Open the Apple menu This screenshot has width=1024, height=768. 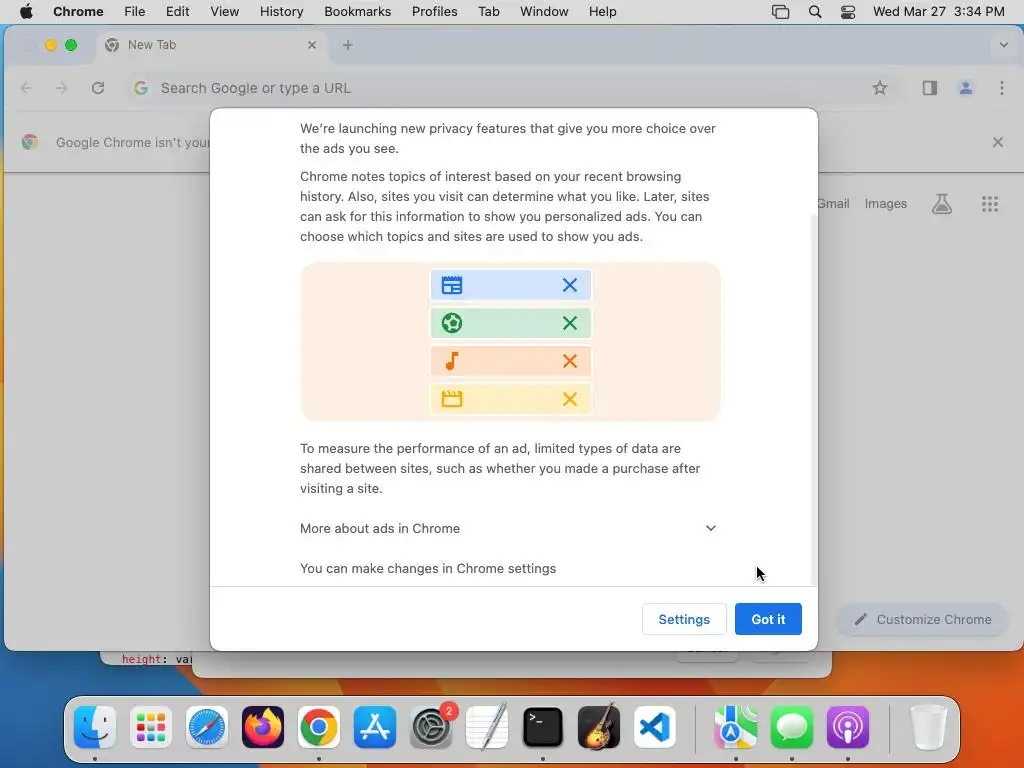point(26,11)
